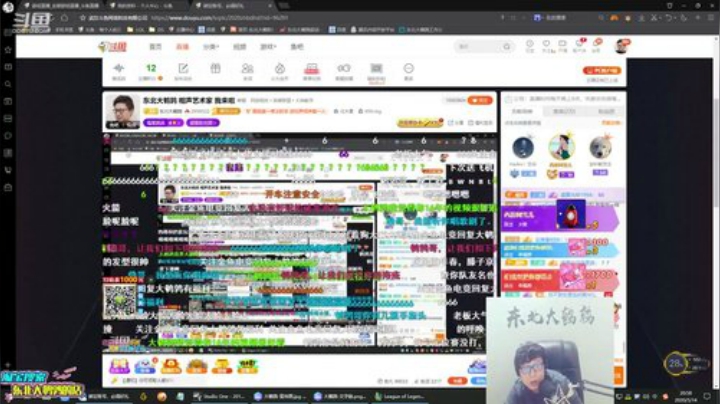Click the purple rocket gift banner

pyautogui.click(x=560, y=218)
